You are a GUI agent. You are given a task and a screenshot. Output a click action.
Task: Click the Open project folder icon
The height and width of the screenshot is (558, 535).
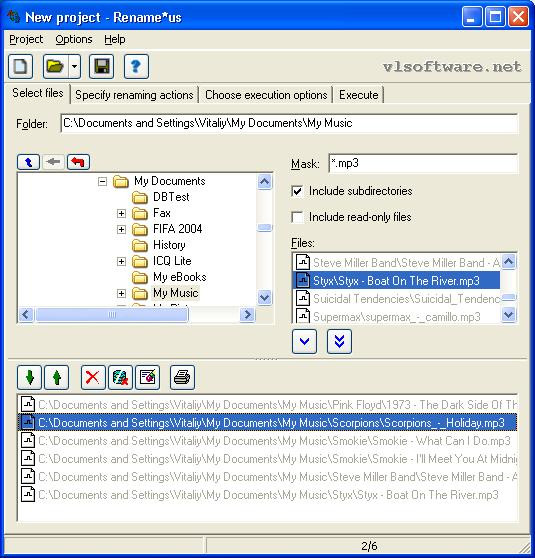[x=55, y=67]
